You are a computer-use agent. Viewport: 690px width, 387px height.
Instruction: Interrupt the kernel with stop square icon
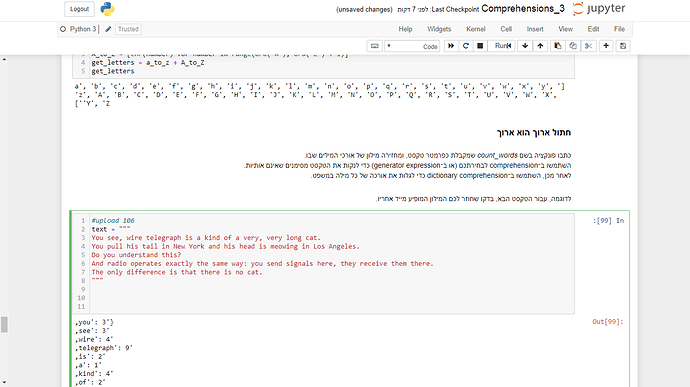click(x=480, y=46)
